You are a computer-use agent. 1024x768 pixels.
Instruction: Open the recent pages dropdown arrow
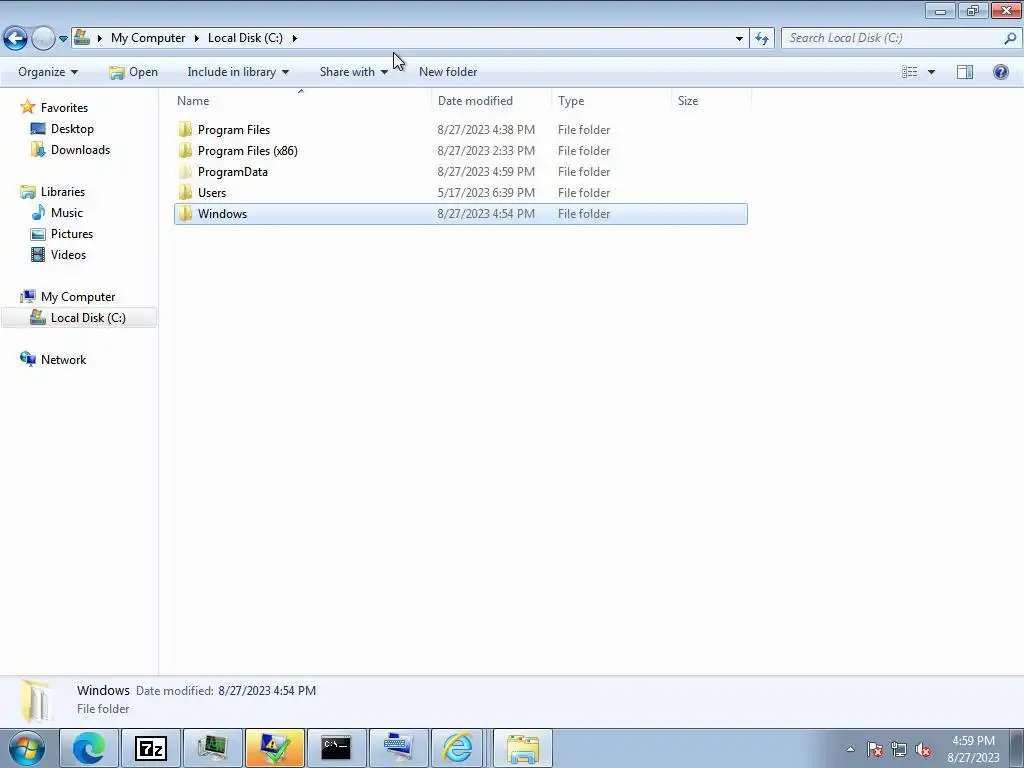point(63,39)
